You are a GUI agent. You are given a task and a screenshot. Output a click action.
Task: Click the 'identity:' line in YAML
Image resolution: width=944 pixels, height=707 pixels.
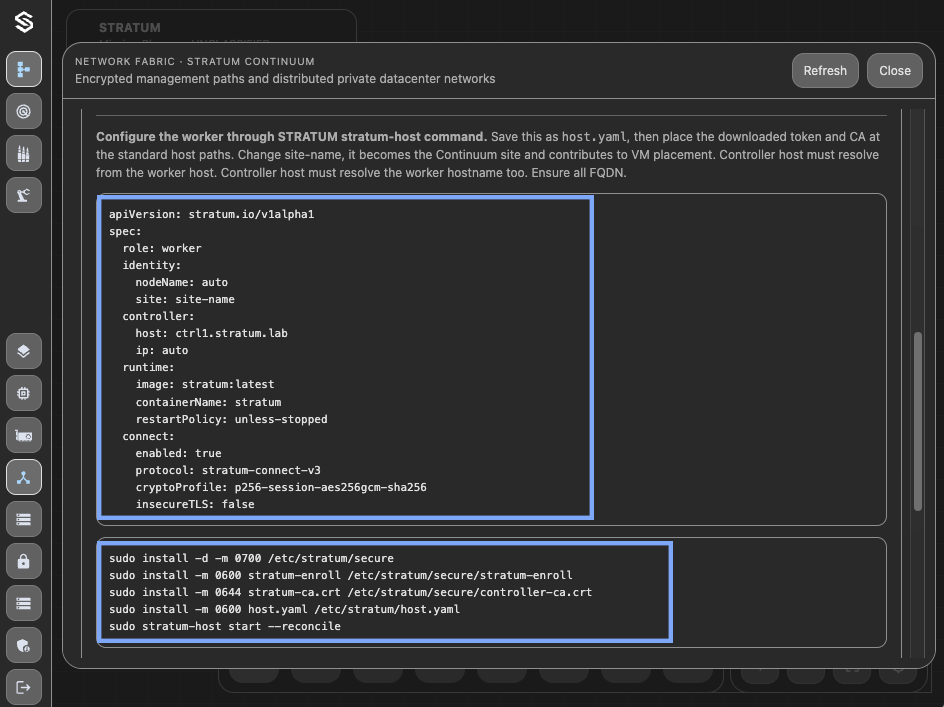coord(152,265)
